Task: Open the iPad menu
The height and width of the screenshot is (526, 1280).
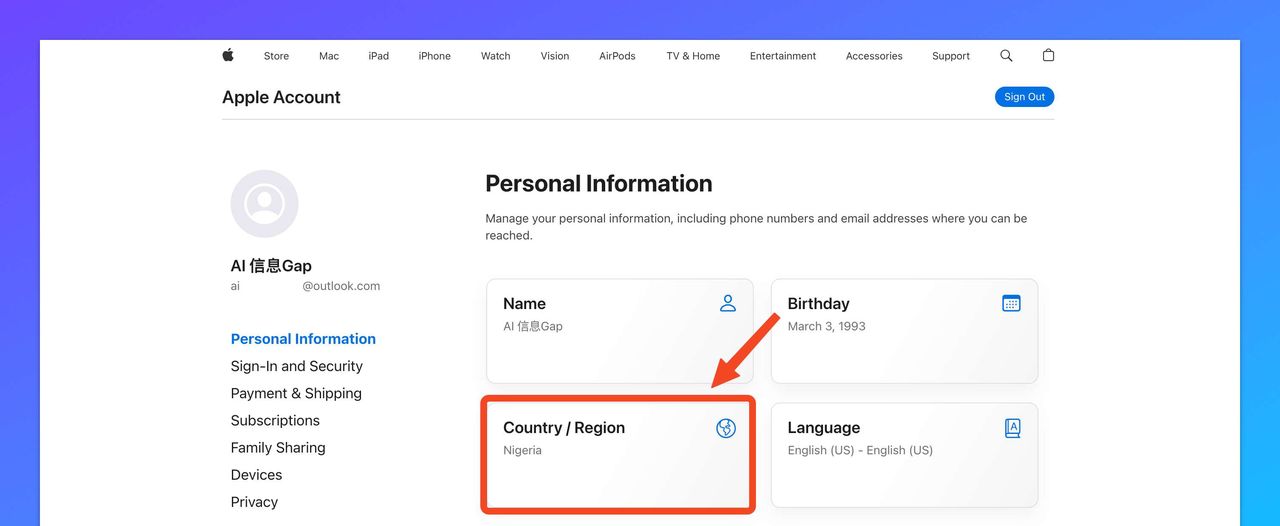Action: pos(378,56)
